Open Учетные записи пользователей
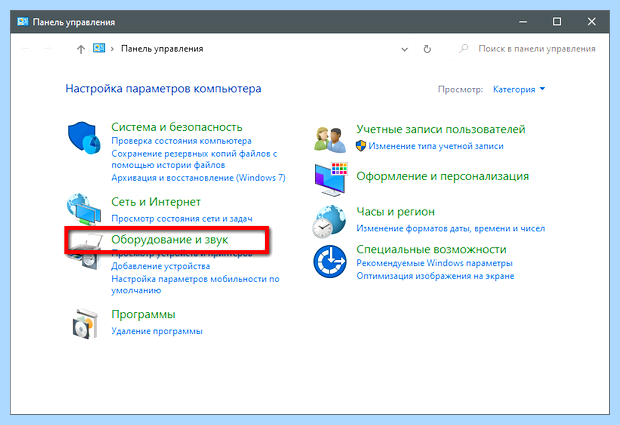Screen dimensions: 620x425 click(x=441, y=129)
